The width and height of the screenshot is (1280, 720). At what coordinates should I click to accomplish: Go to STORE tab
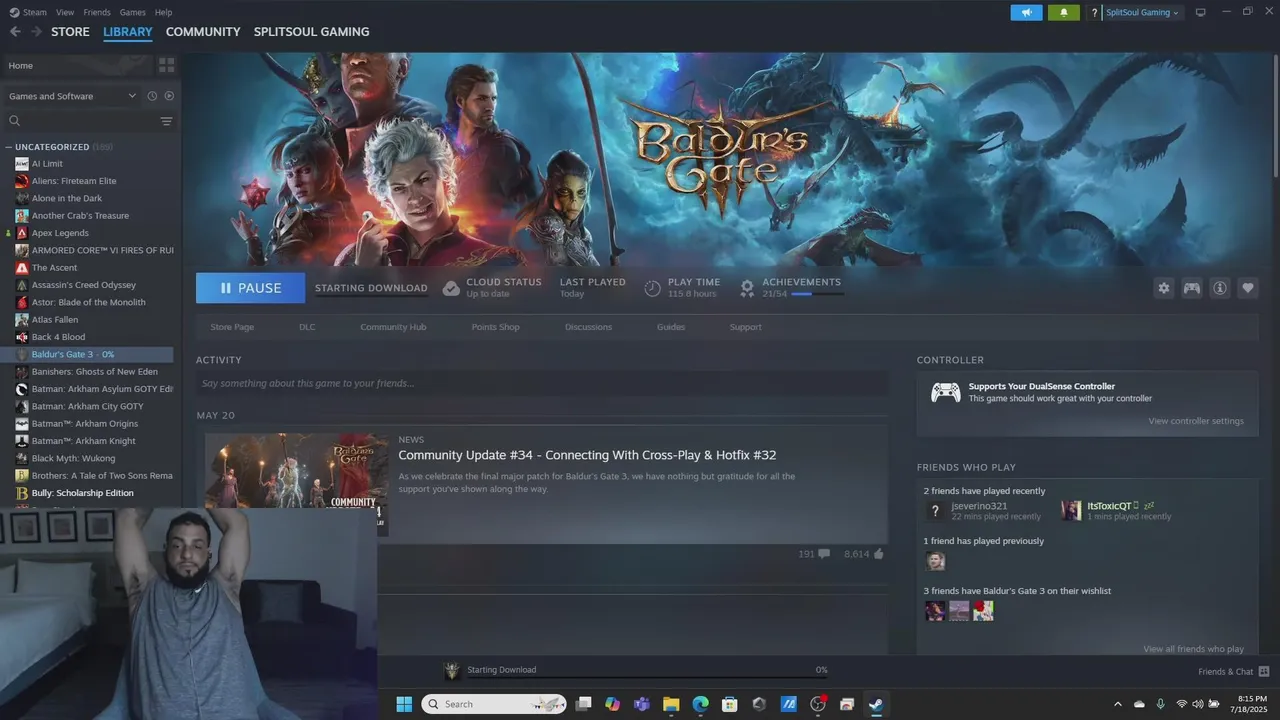coord(70,32)
